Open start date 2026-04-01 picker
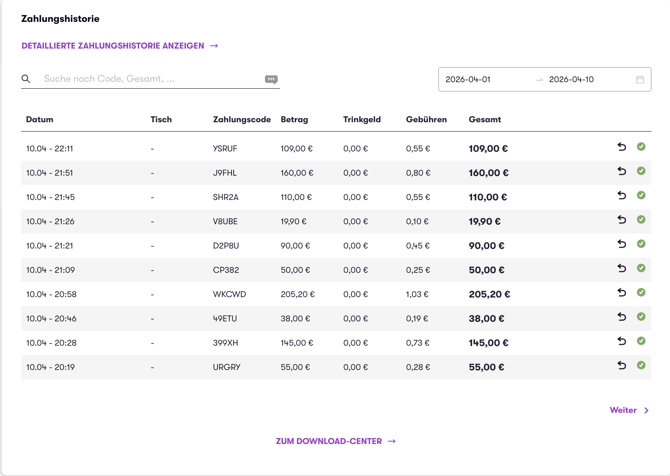The image size is (670, 476). pyautogui.click(x=468, y=79)
